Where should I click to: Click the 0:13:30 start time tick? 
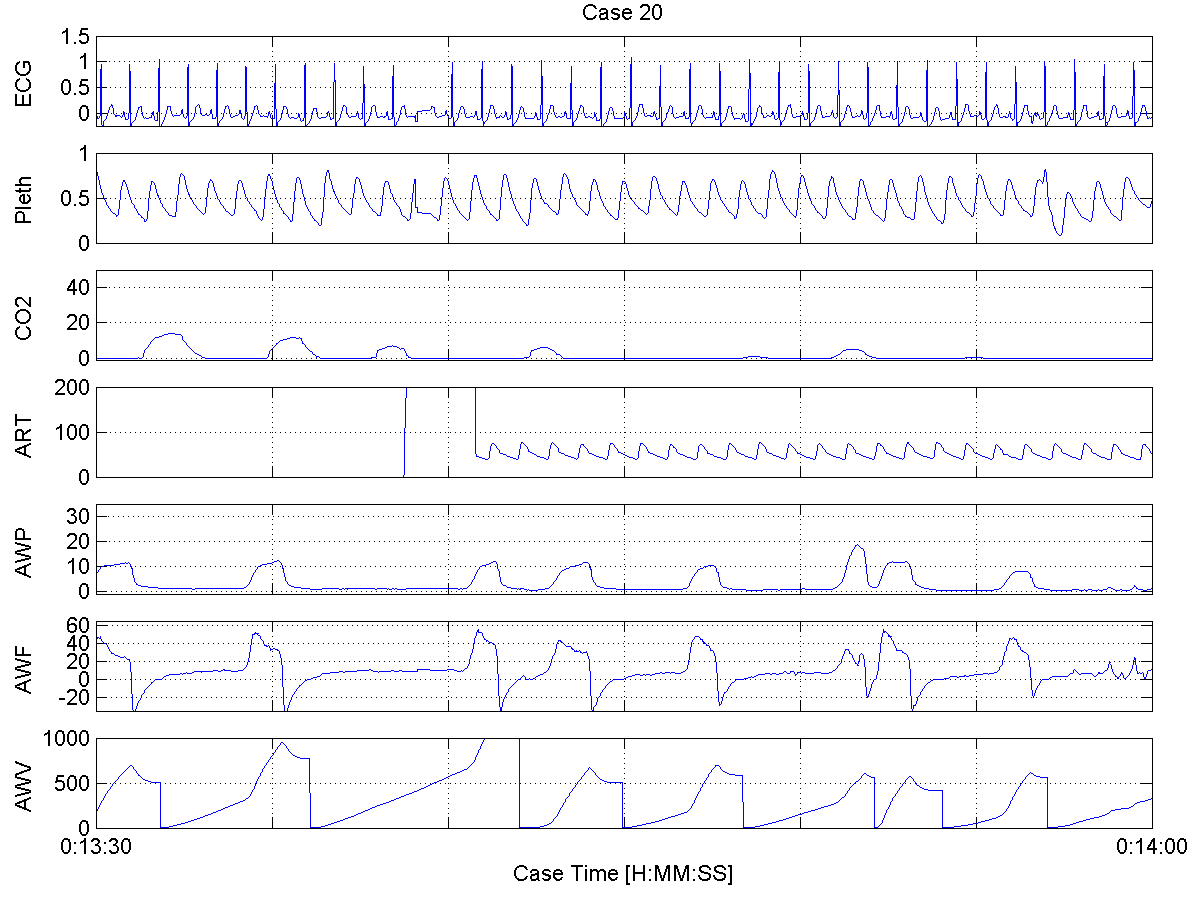[96, 846]
